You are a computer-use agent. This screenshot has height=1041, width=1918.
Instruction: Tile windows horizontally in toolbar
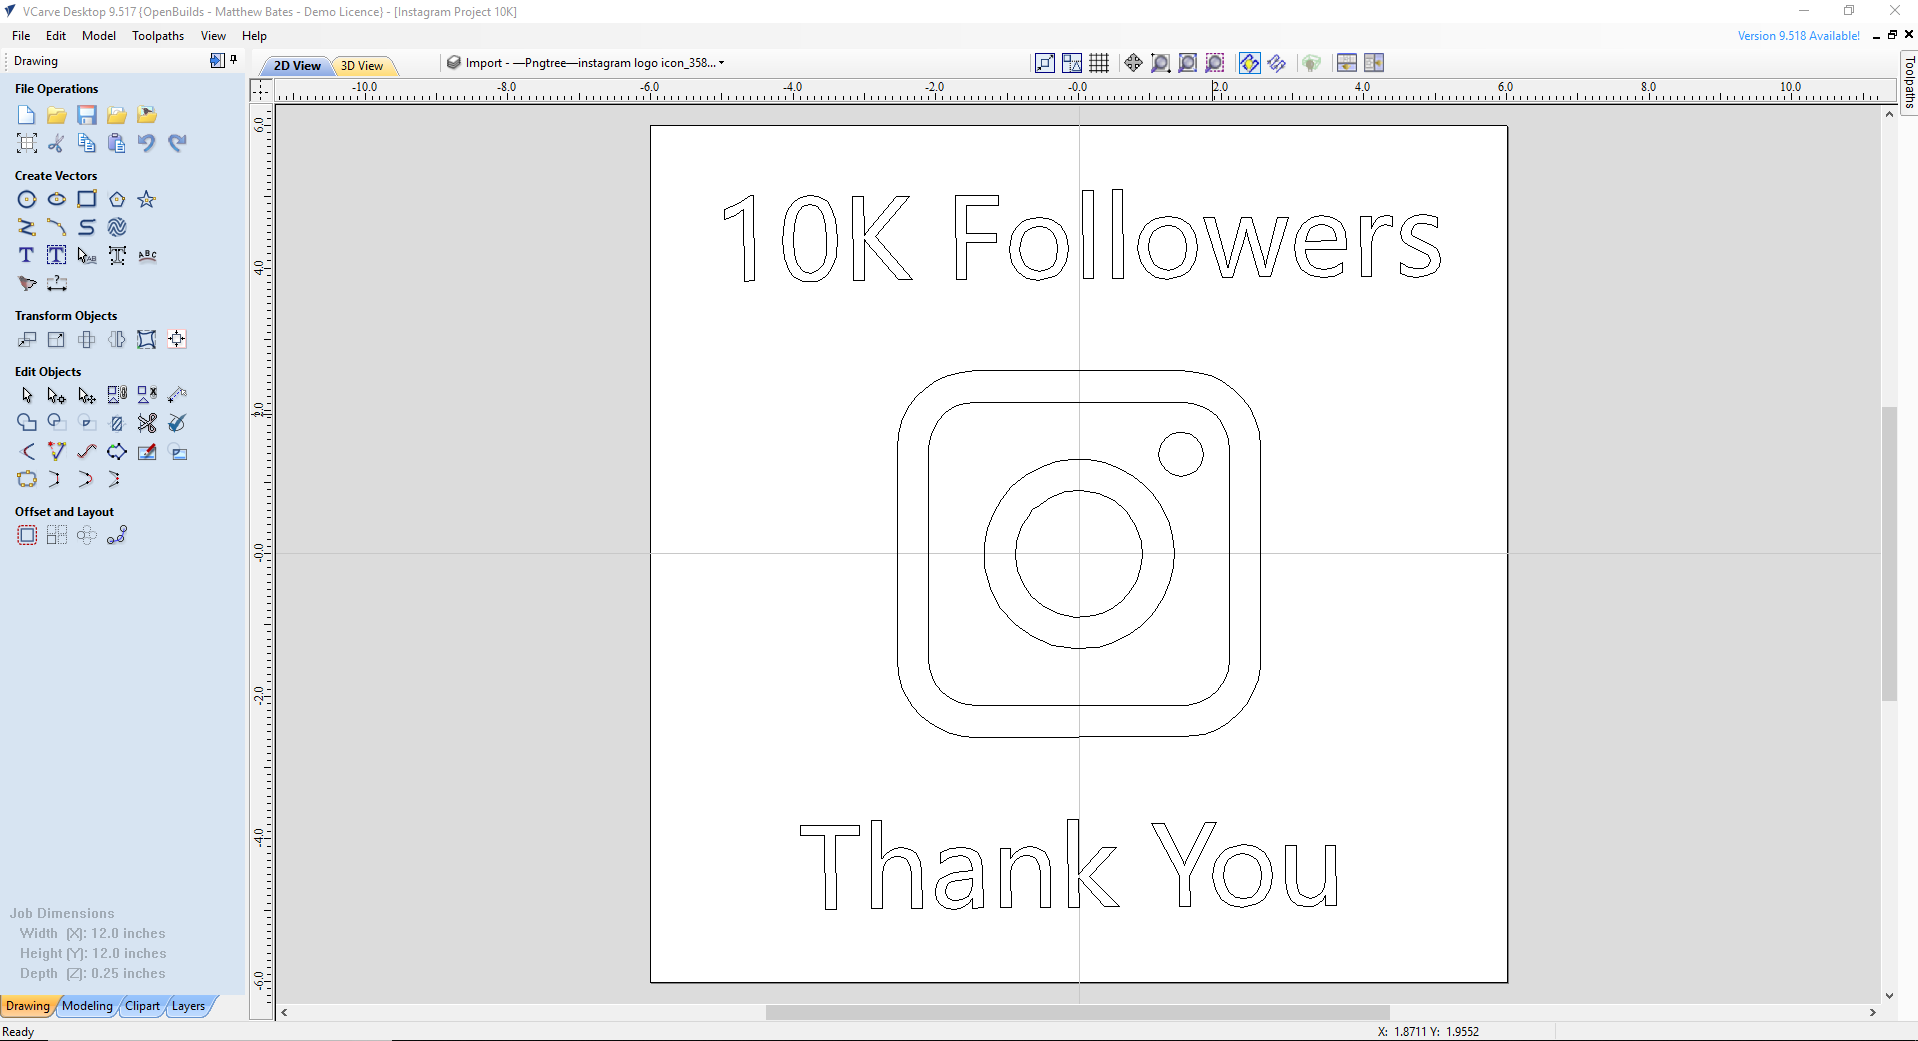click(1347, 63)
